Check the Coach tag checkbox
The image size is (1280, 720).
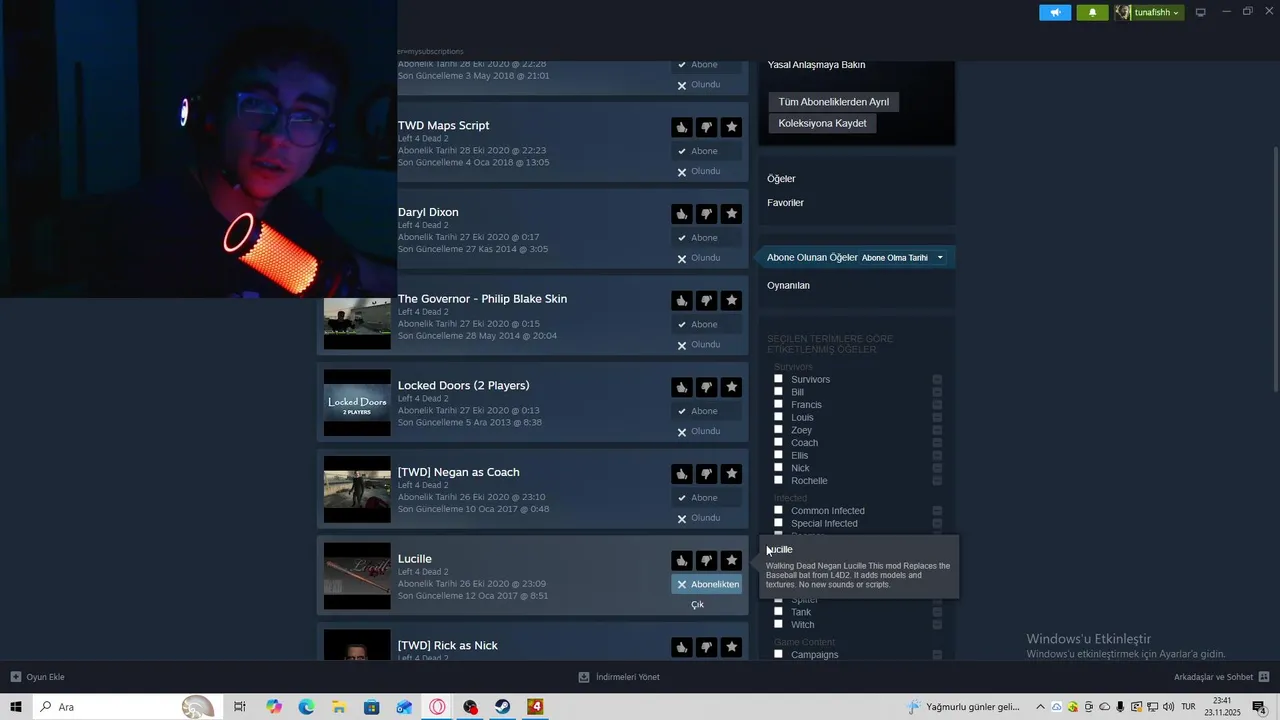coord(778,442)
